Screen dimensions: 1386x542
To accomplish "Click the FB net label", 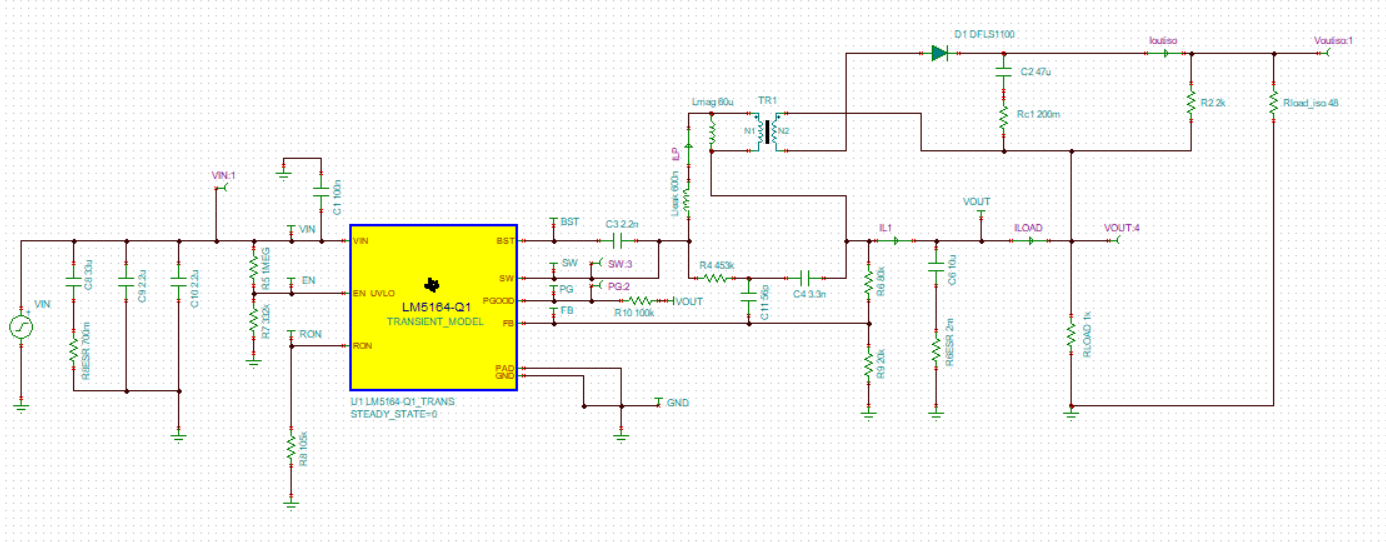I will coord(567,311).
